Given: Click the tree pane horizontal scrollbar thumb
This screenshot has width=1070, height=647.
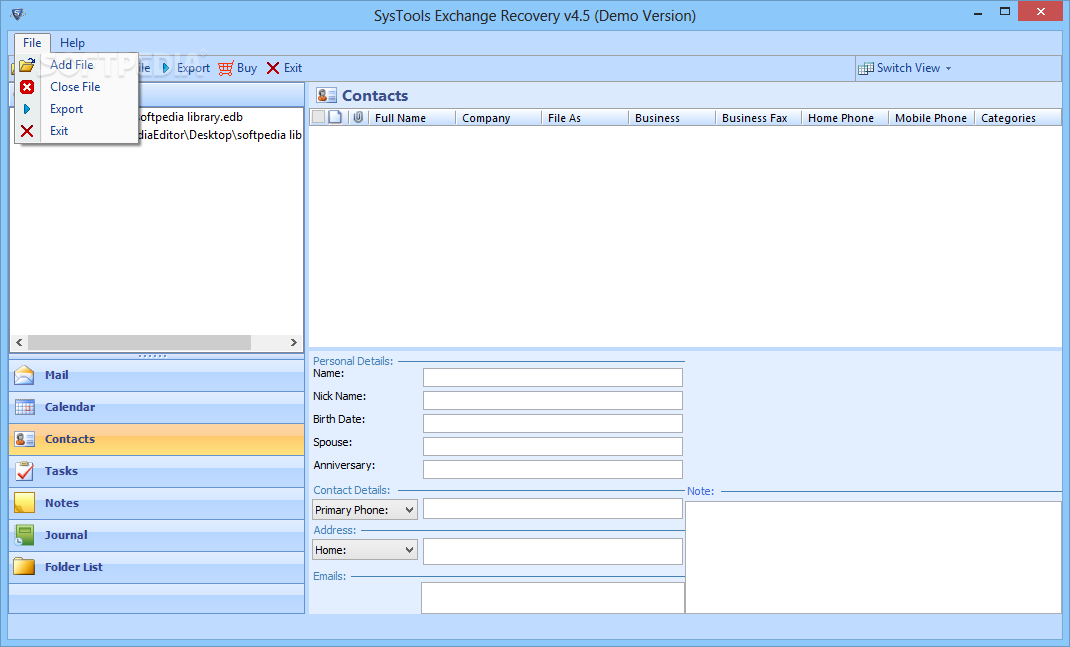Looking at the screenshot, I should tap(139, 342).
